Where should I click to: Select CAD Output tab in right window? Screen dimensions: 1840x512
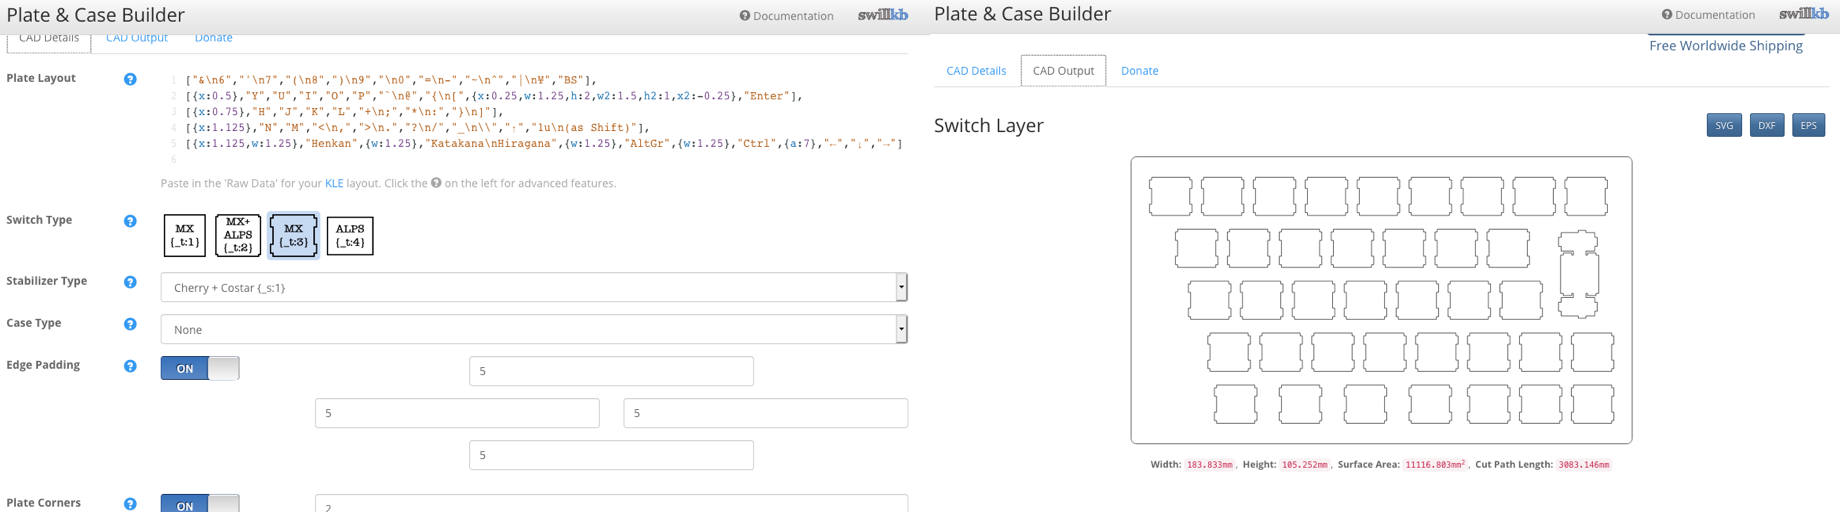(1063, 71)
